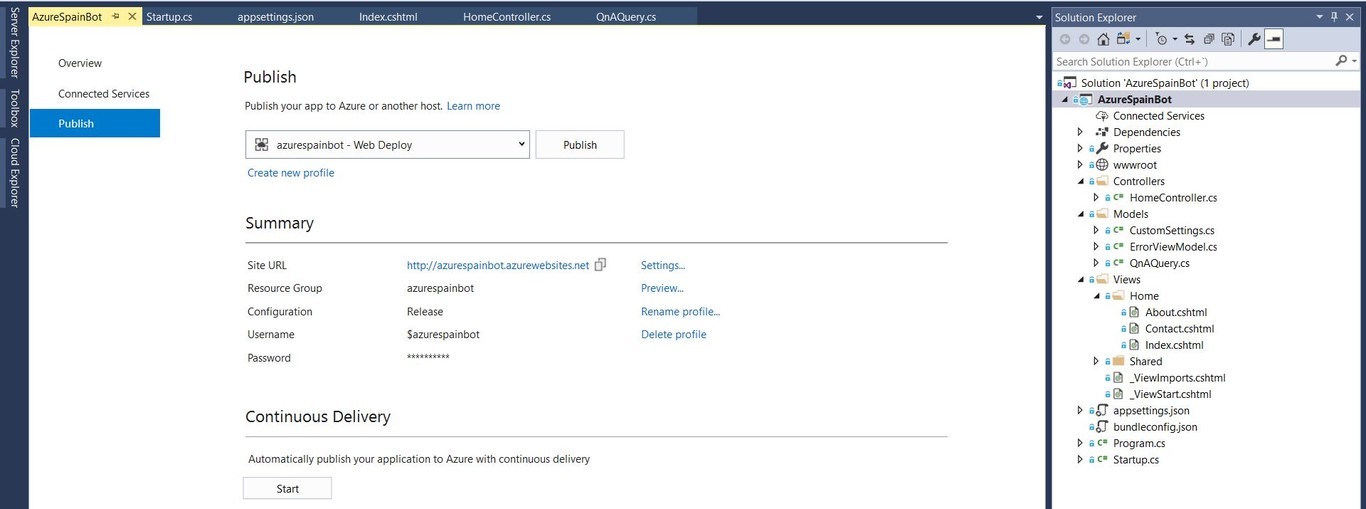Open Properties wrench icon in Solution Explorer
The image size is (1366, 509).
pos(1254,39)
